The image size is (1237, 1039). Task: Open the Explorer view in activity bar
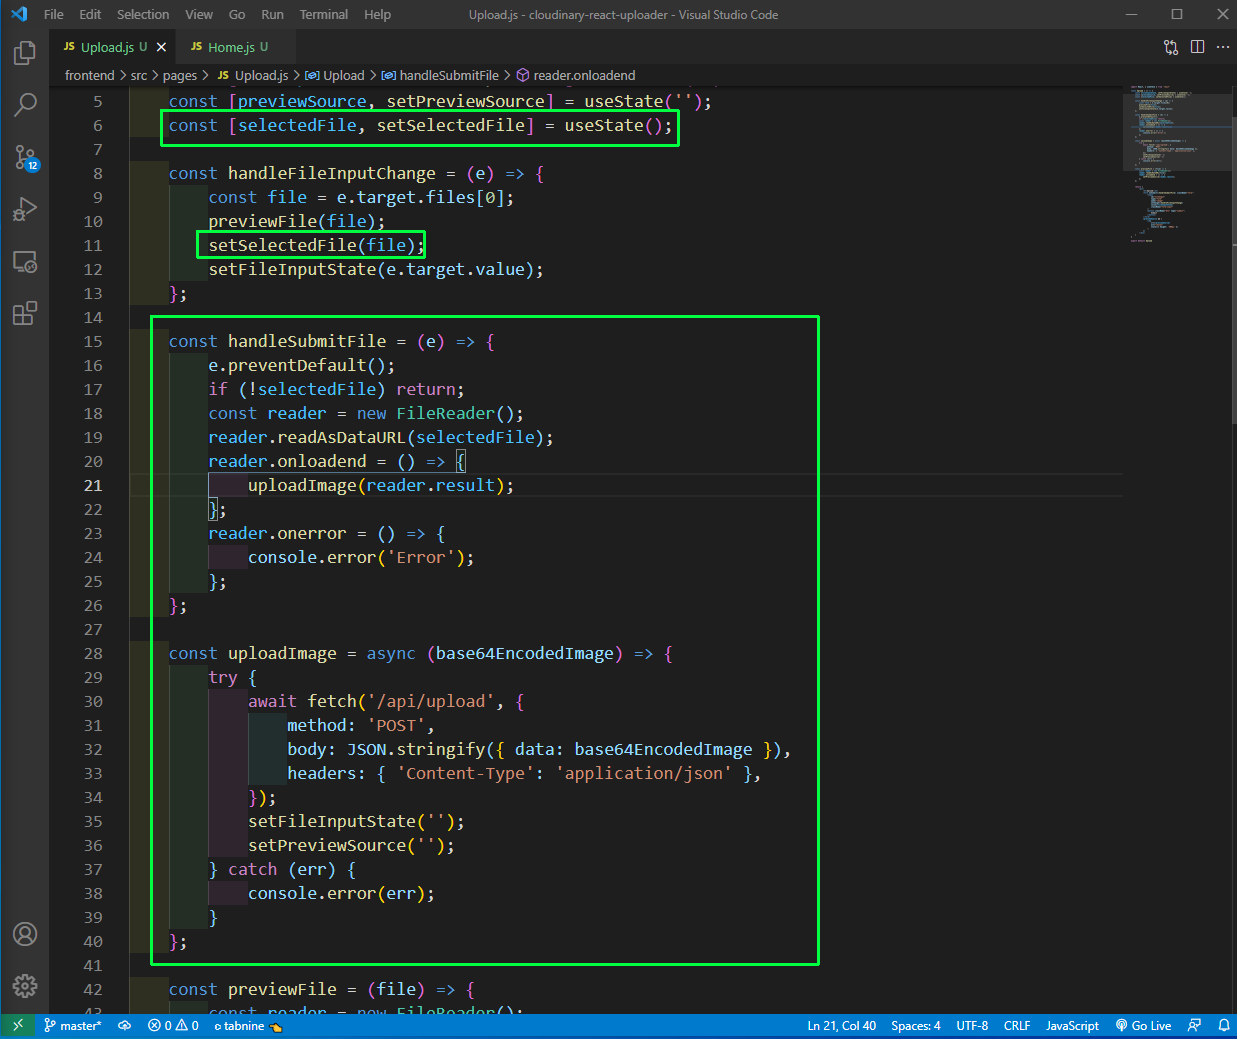[x=25, y=53]
